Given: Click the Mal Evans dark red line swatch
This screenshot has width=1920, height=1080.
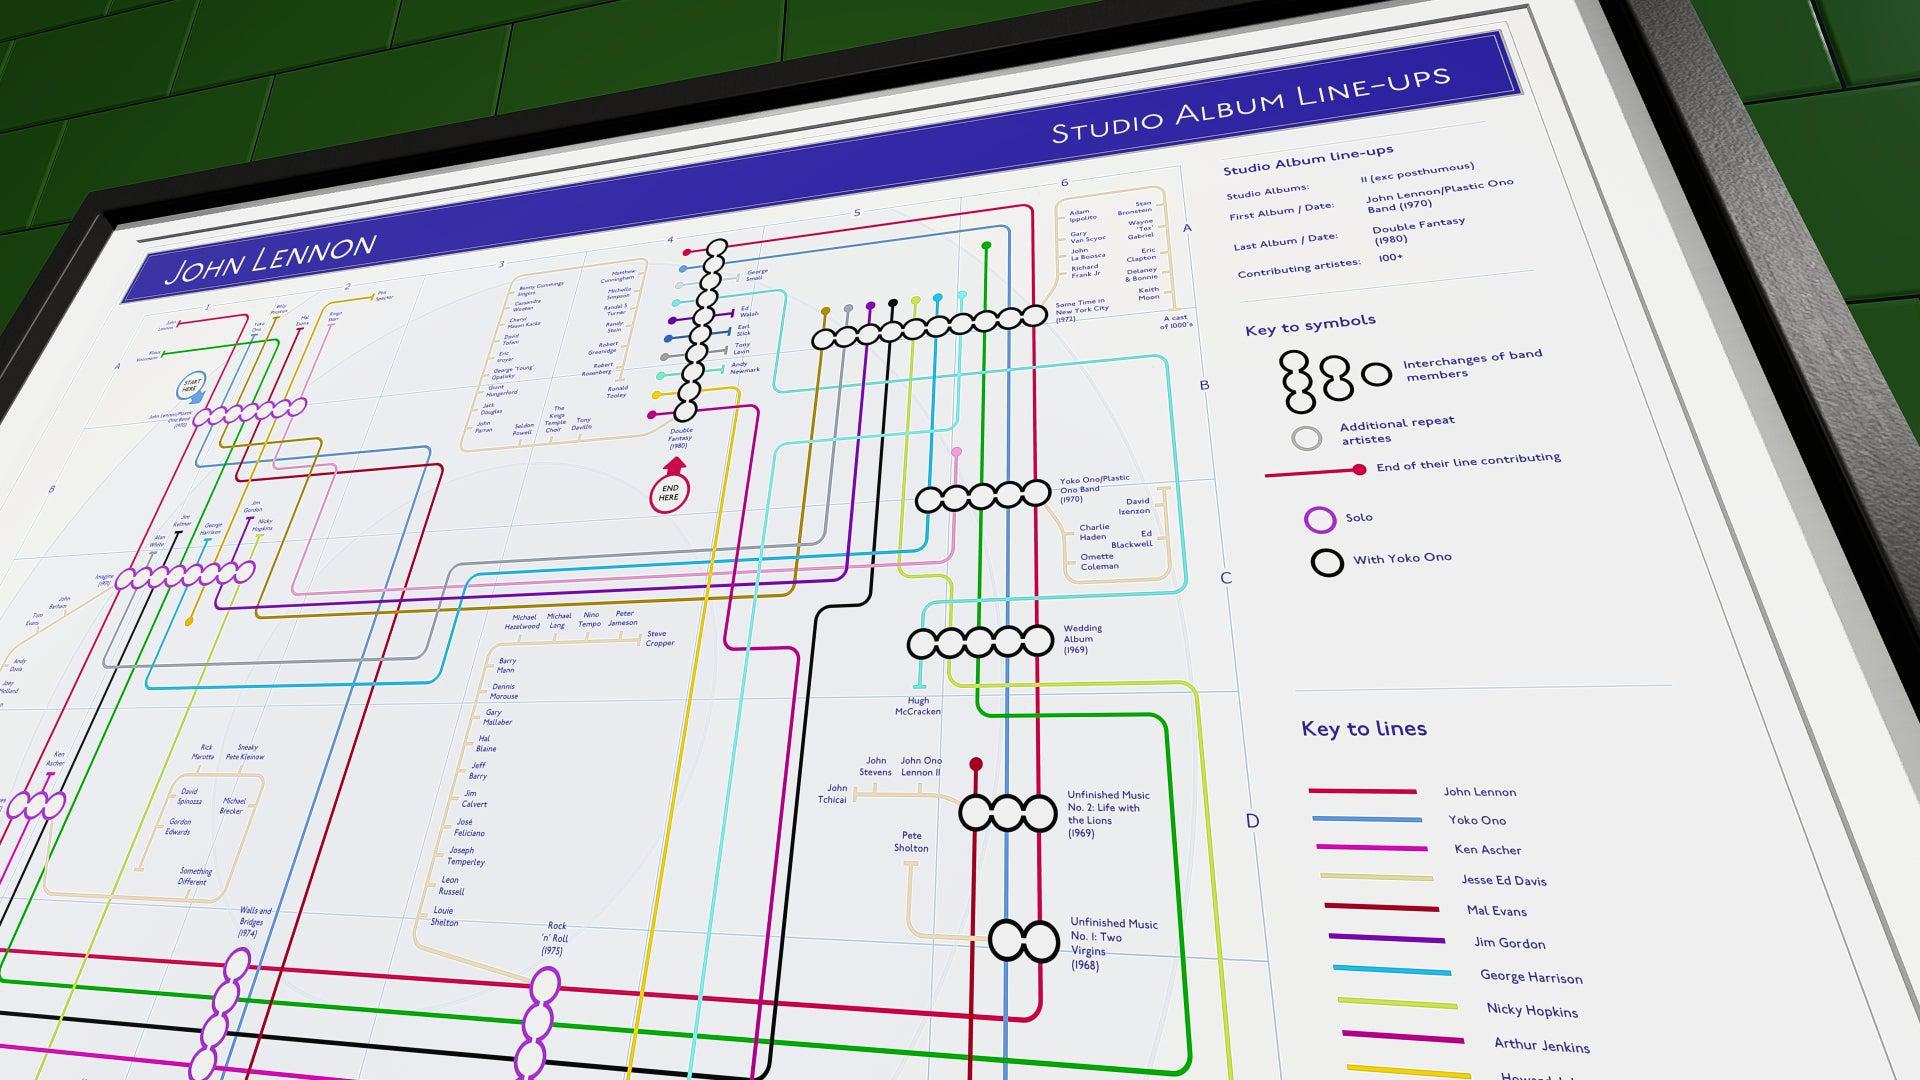Looking at the screenshot, I should (x=1381, y=908).
